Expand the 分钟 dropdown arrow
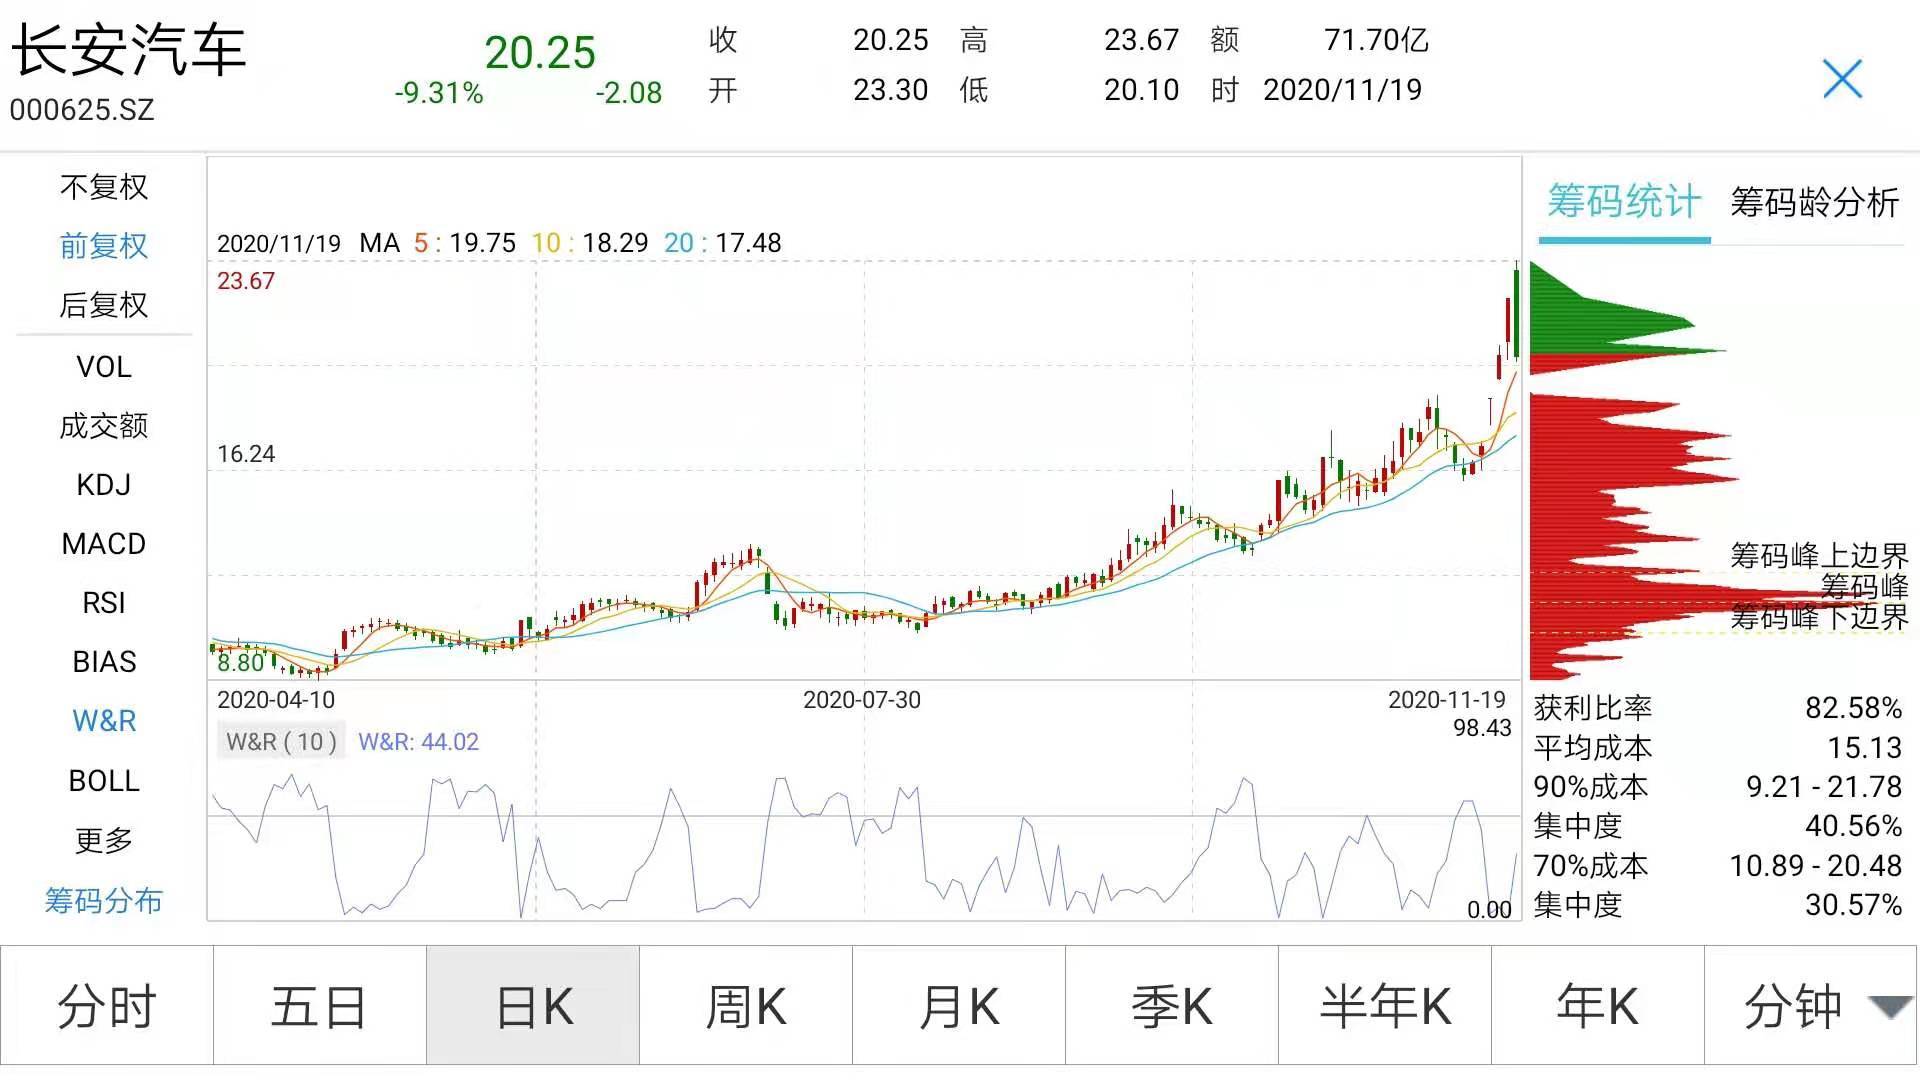Screen dimensions: 1920x1080 pyautogui.click(x=1889, y=1007)
